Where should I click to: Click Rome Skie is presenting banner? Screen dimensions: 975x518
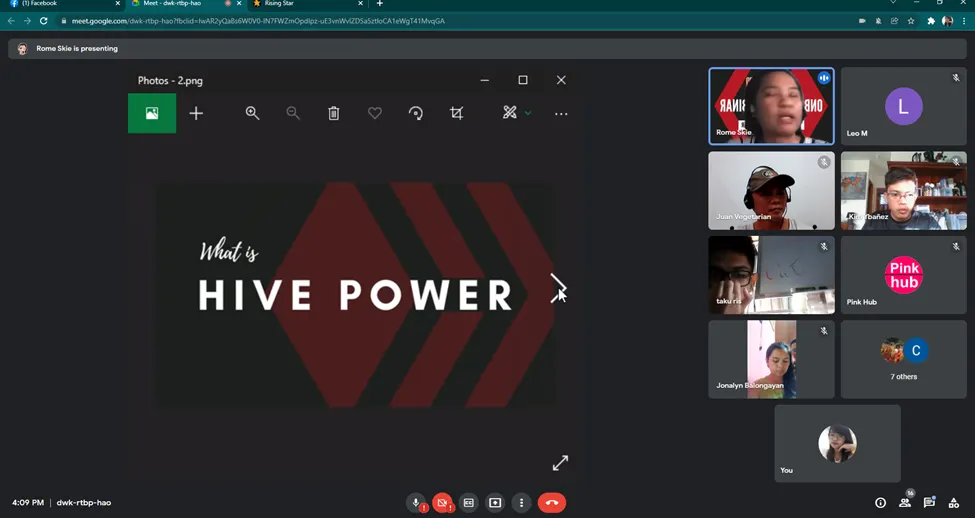pyautogui.click(x=488, y=49)
